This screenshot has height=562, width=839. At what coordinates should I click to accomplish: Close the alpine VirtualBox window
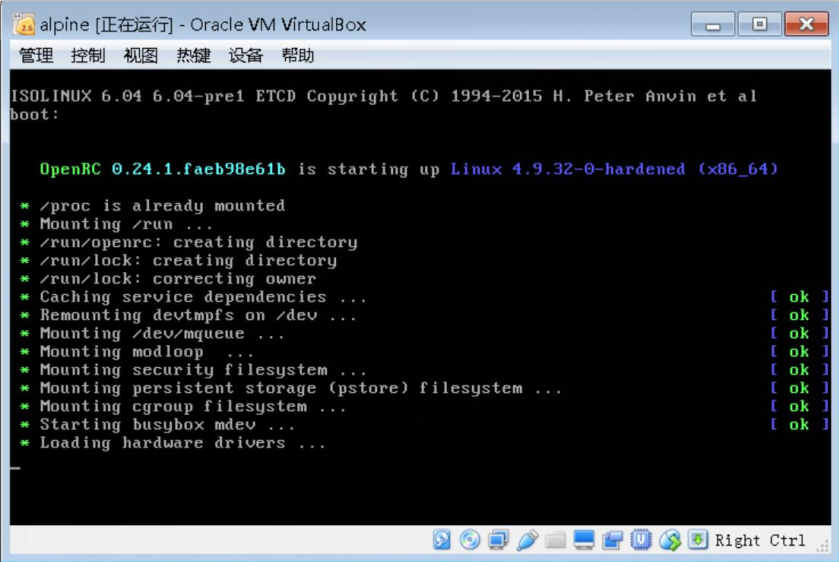pos(806,25)
